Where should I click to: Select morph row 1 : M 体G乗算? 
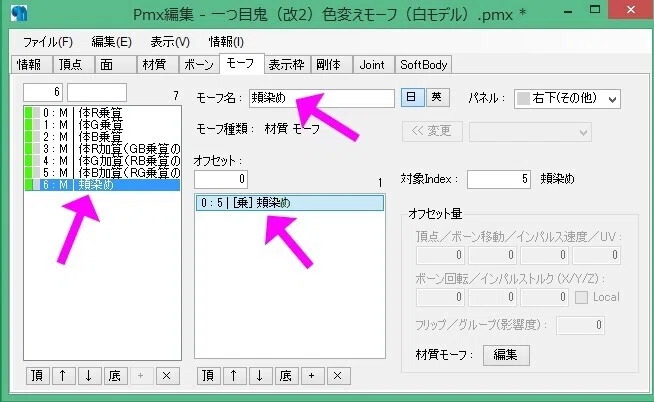point(102,125)
